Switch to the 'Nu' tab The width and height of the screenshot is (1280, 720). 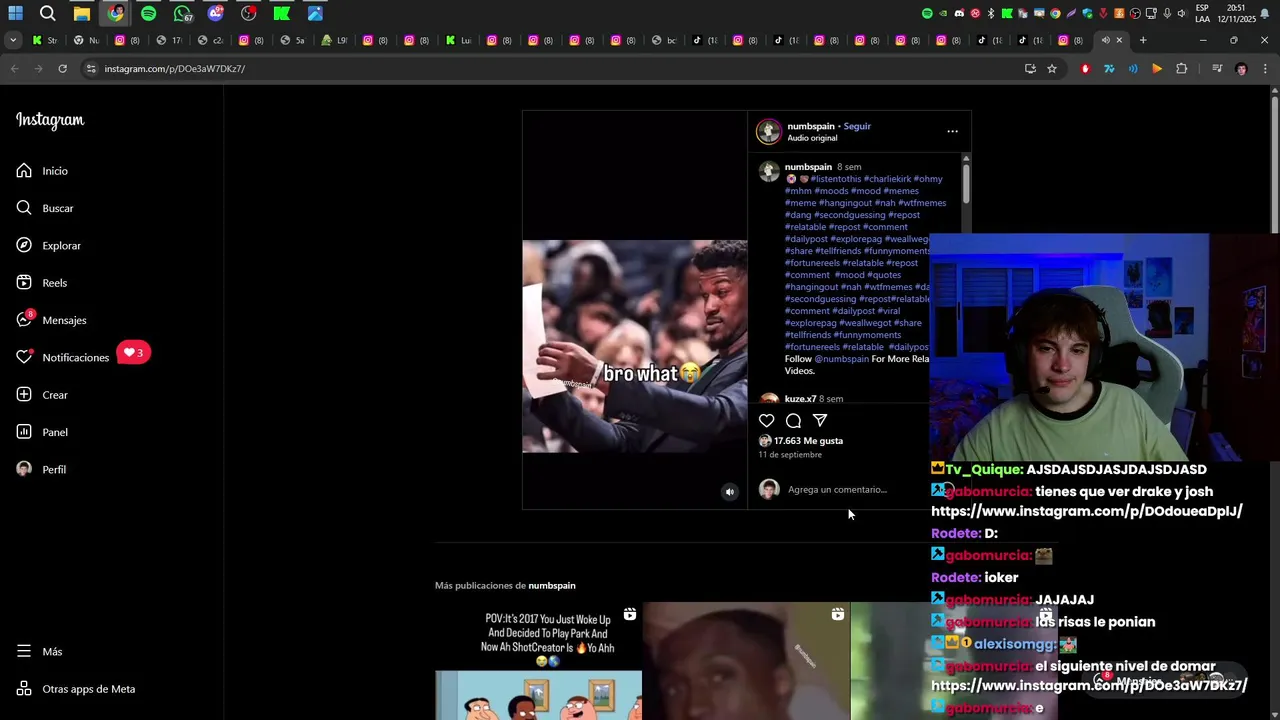(87, 40)
